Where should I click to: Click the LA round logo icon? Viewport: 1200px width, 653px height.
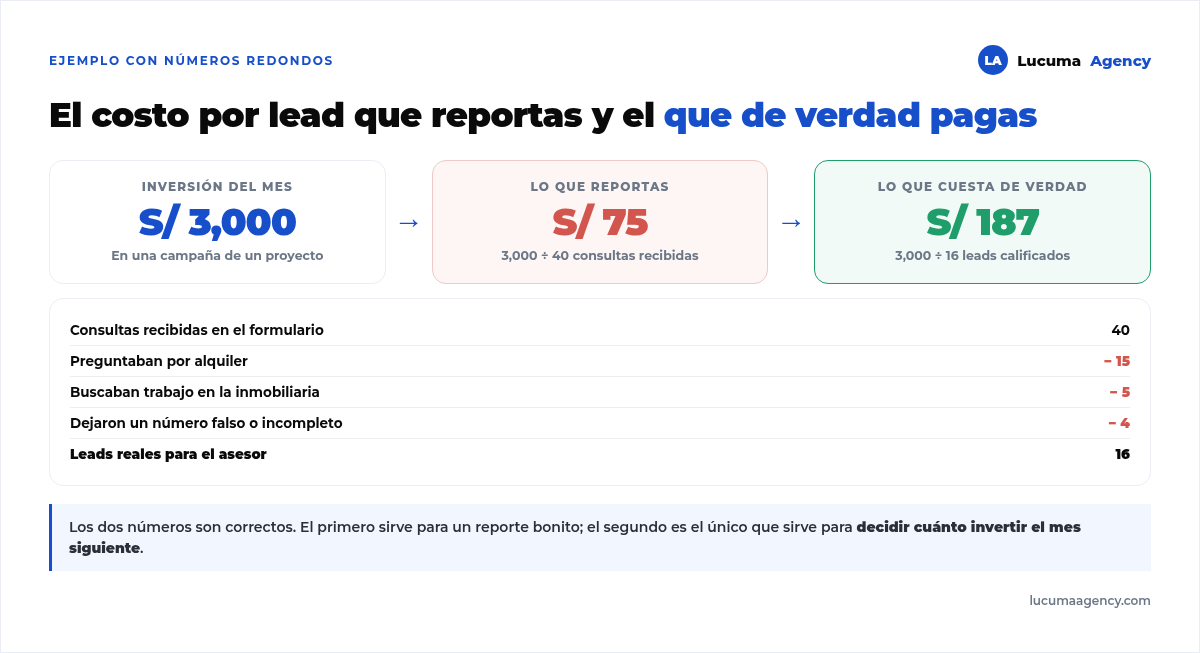click(x=992, y=60)
